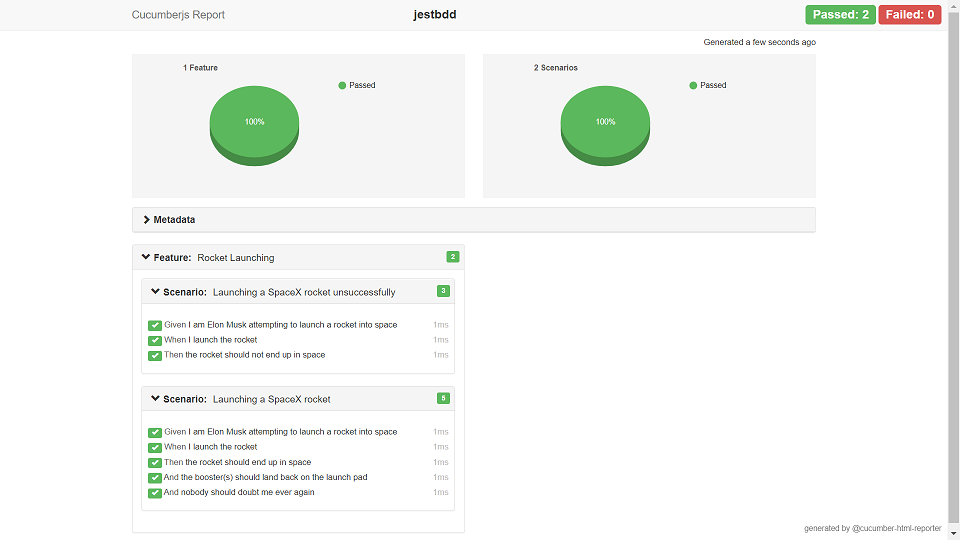Viewport: 960px width, 540px height.
Task: Click 1ms duration of 'And nobody should doubt me' step
Action: (x=441, y=492)
